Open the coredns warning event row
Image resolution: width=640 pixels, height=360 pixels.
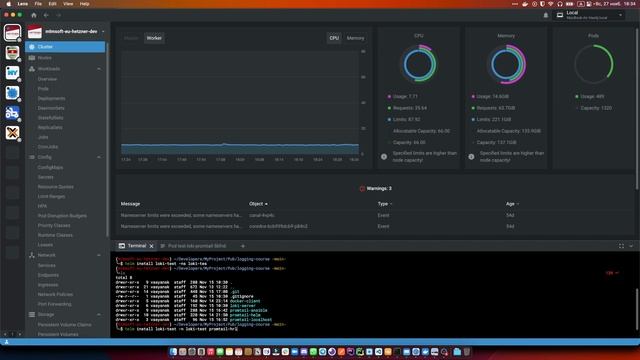376,226
